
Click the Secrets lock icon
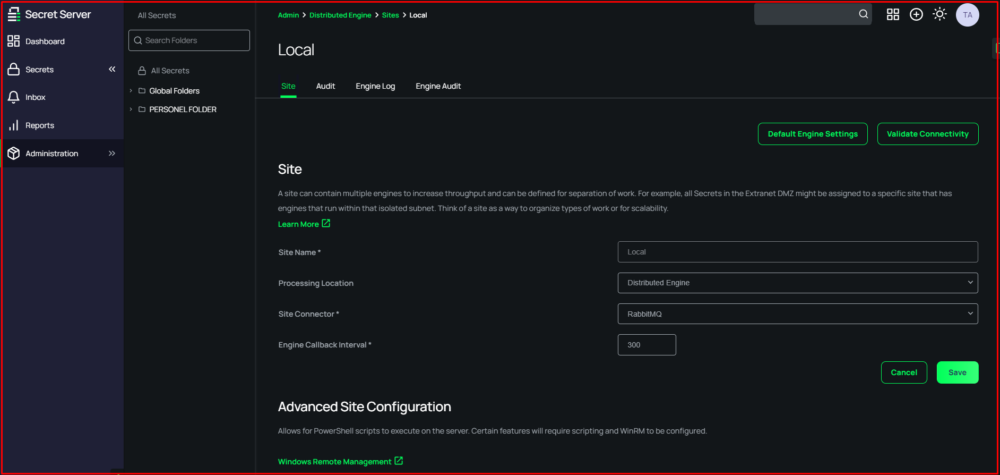[x=13, y=69]
